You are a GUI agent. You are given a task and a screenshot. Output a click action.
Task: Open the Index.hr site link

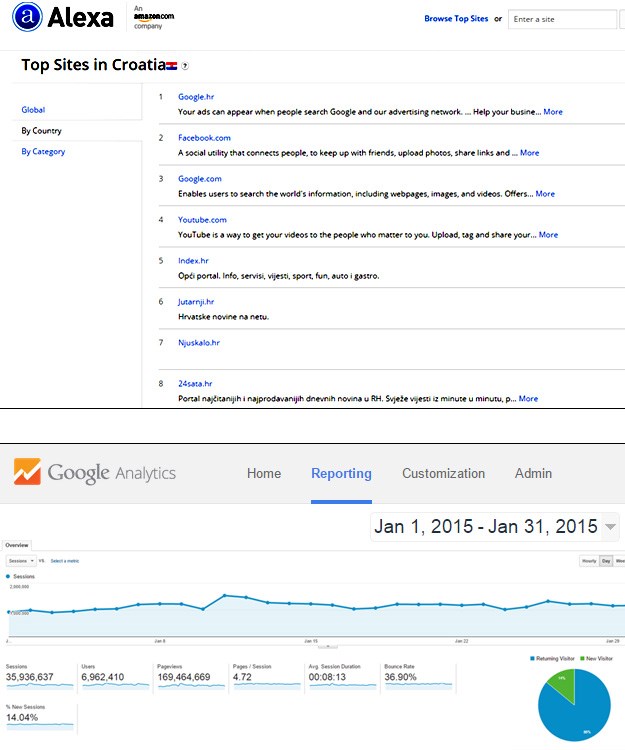(x=193, y=261)
